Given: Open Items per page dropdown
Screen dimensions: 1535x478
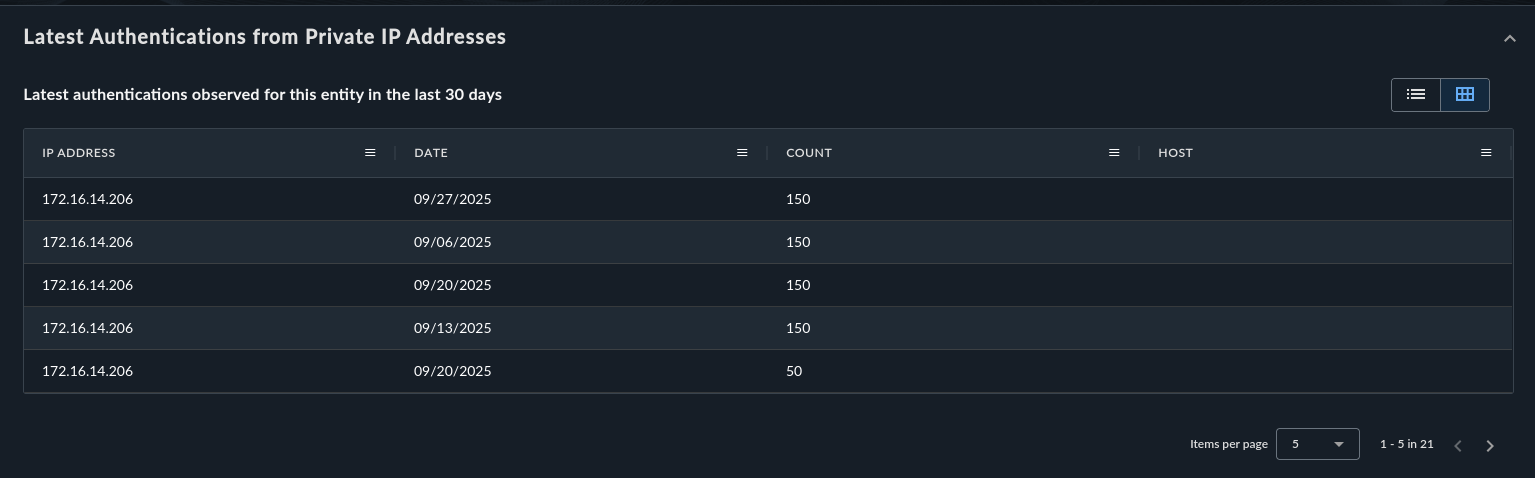Looking at the screenshot, I should [x=1317, y=444].
